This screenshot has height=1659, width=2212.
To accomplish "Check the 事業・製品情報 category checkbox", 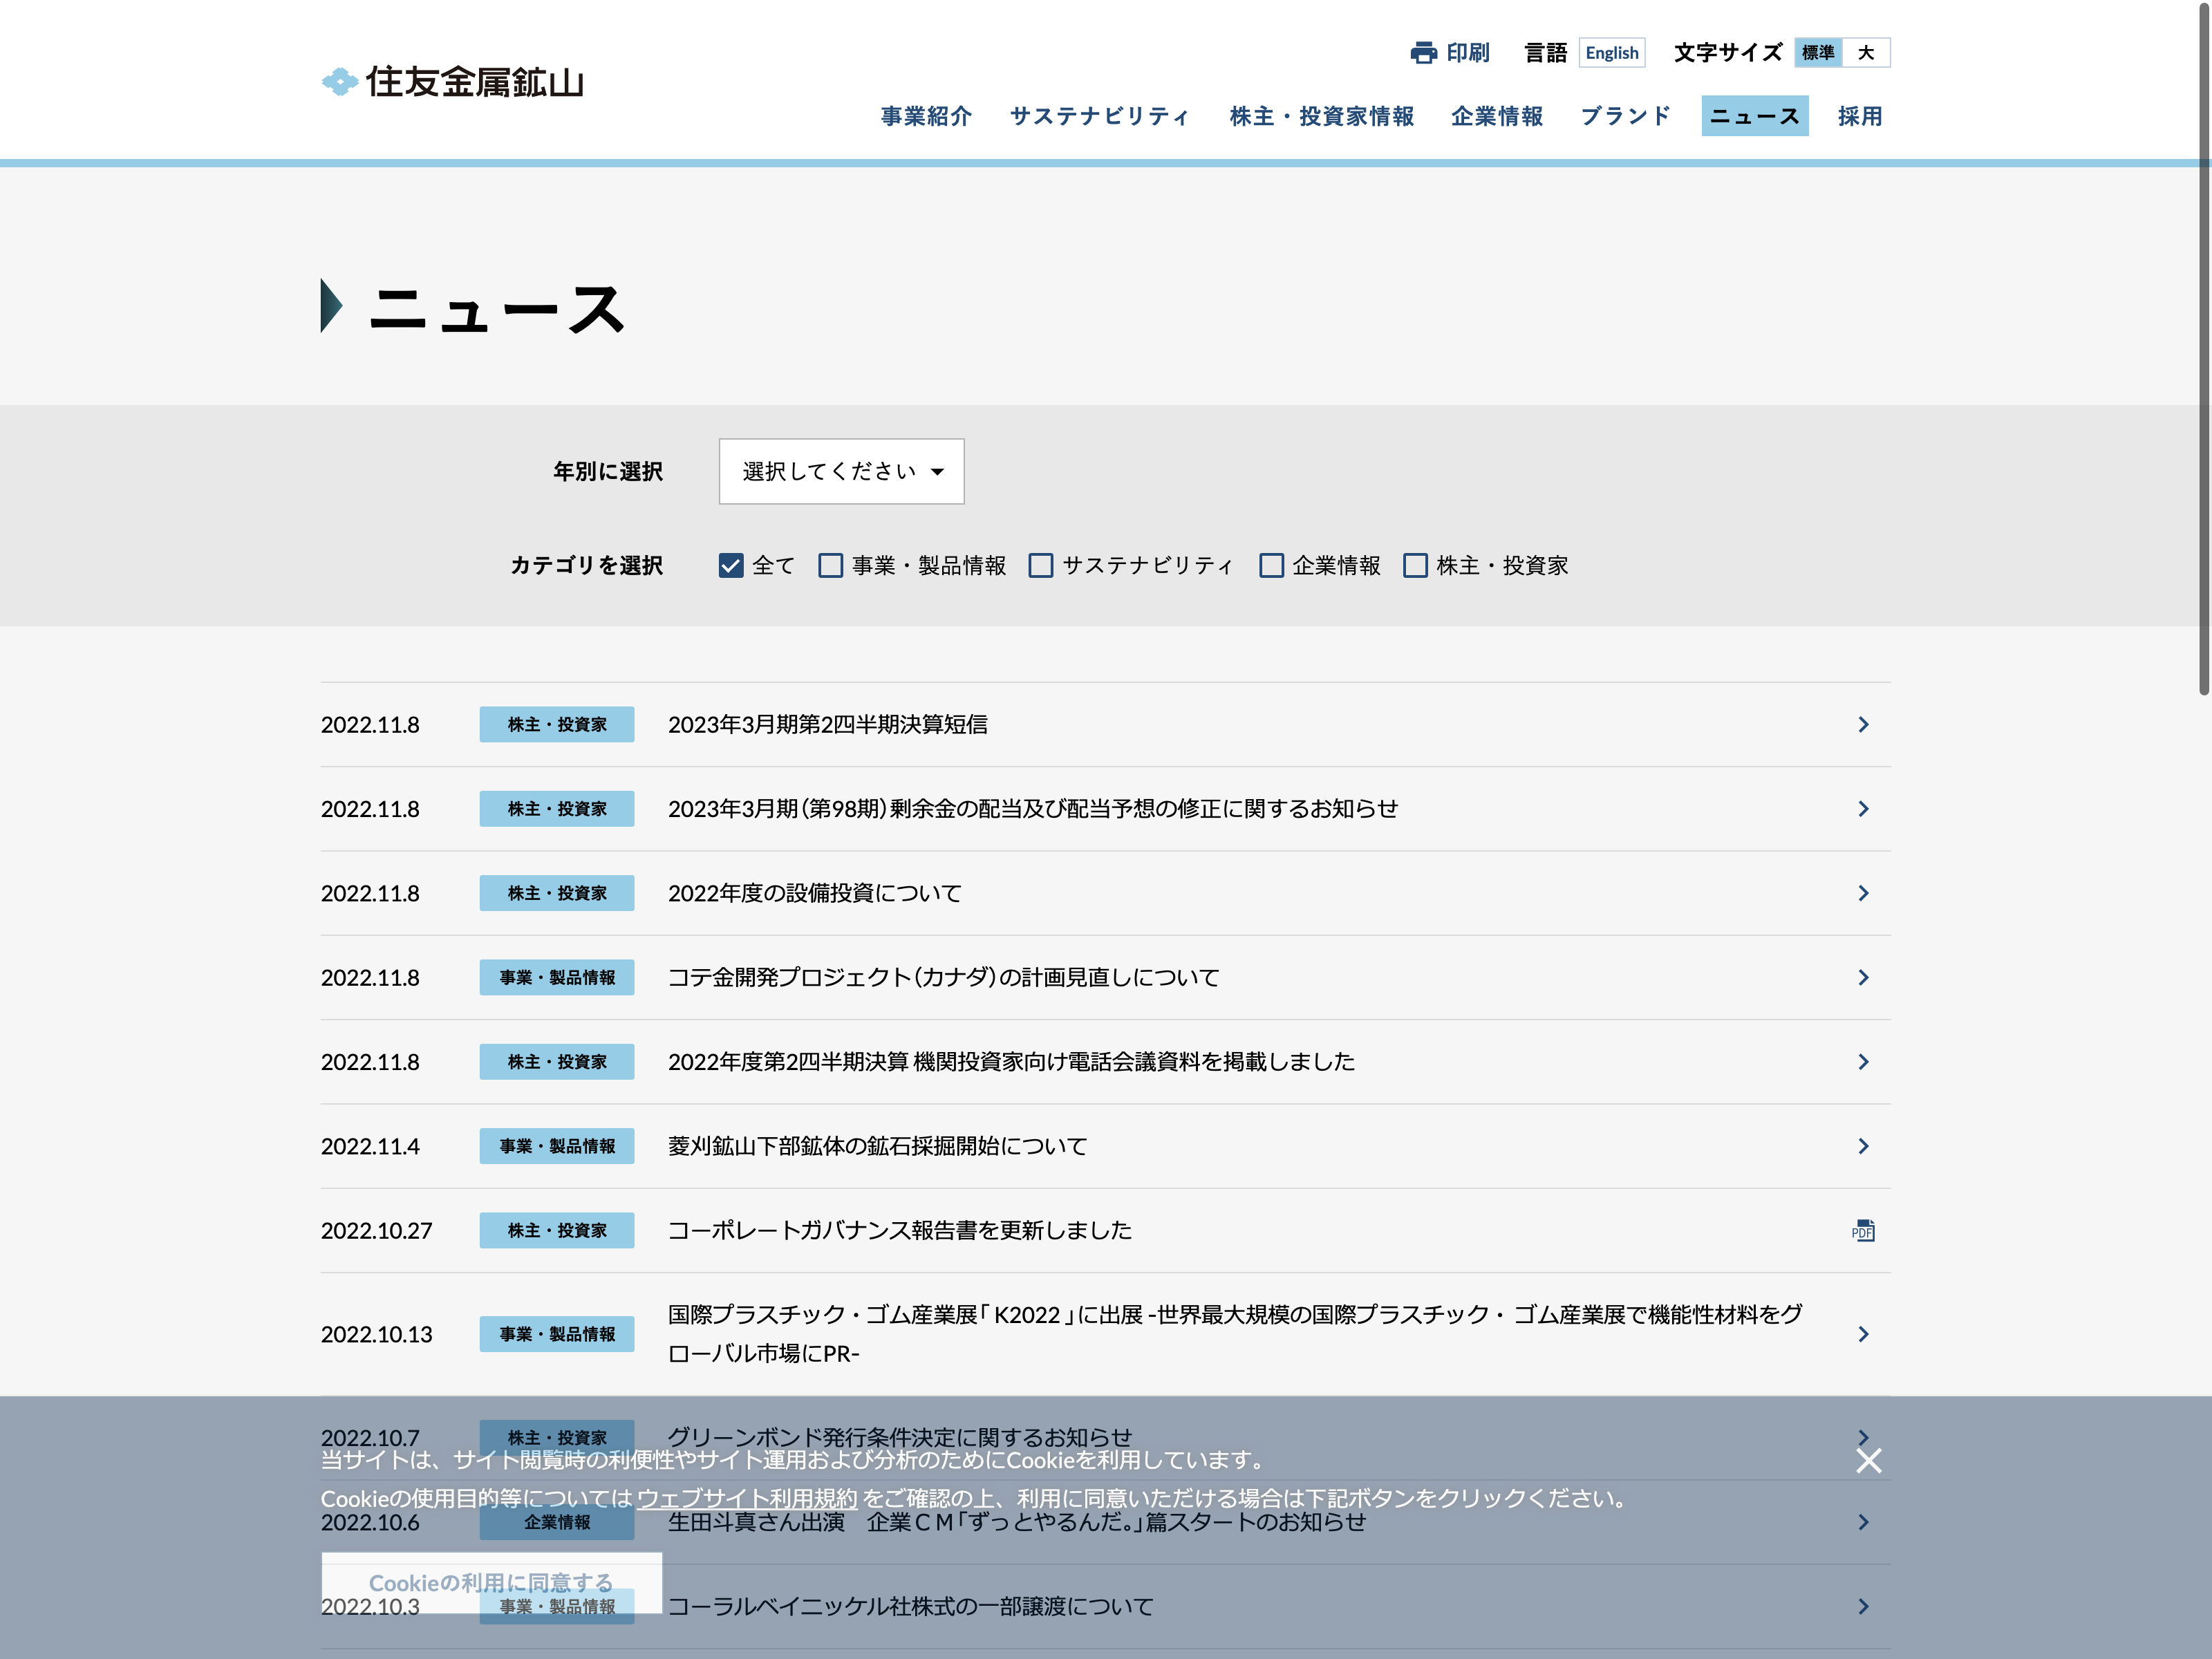I will (830, 566).
